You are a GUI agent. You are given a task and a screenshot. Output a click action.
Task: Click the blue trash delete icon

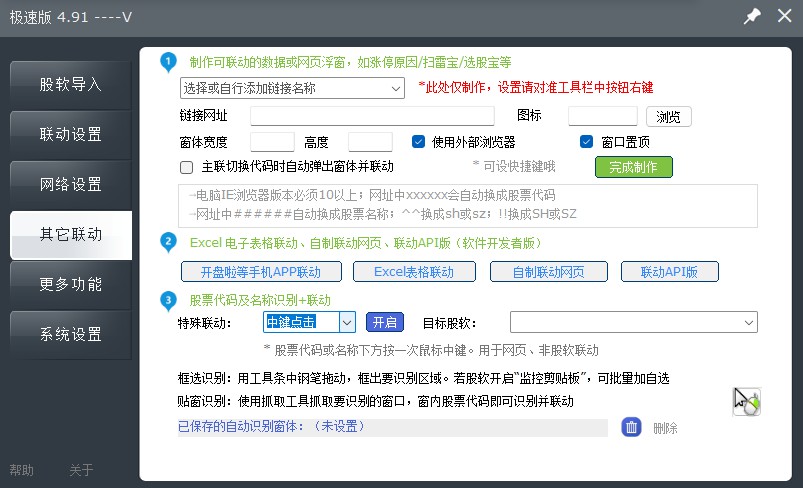(631, 427)
